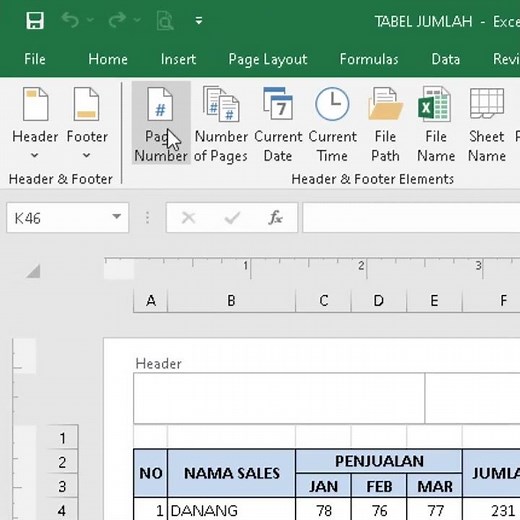520x520 pixels.
Task: Click the Save icon in the title bar
Action: click(x=35, y=21)
